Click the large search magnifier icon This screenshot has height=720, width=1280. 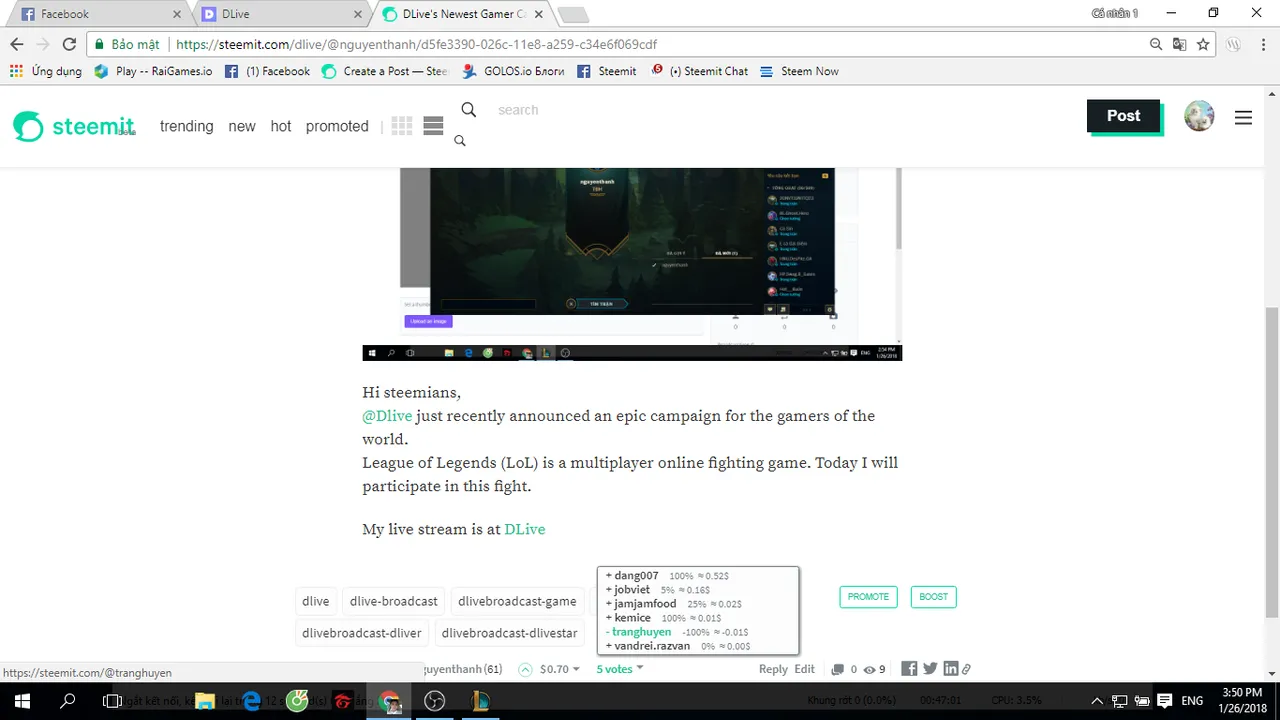468,109
